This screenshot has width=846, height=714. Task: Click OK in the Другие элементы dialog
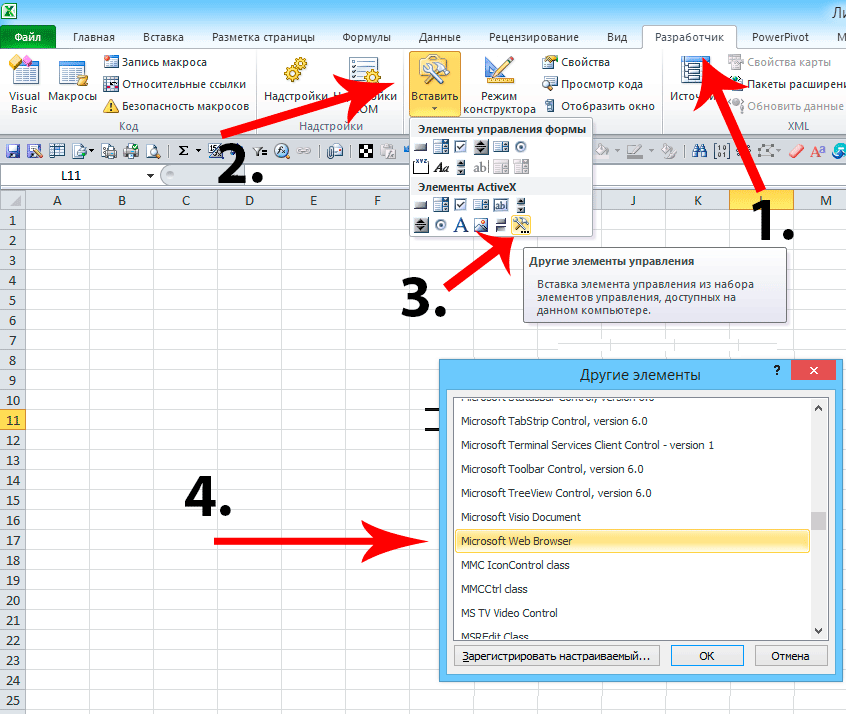707,656
